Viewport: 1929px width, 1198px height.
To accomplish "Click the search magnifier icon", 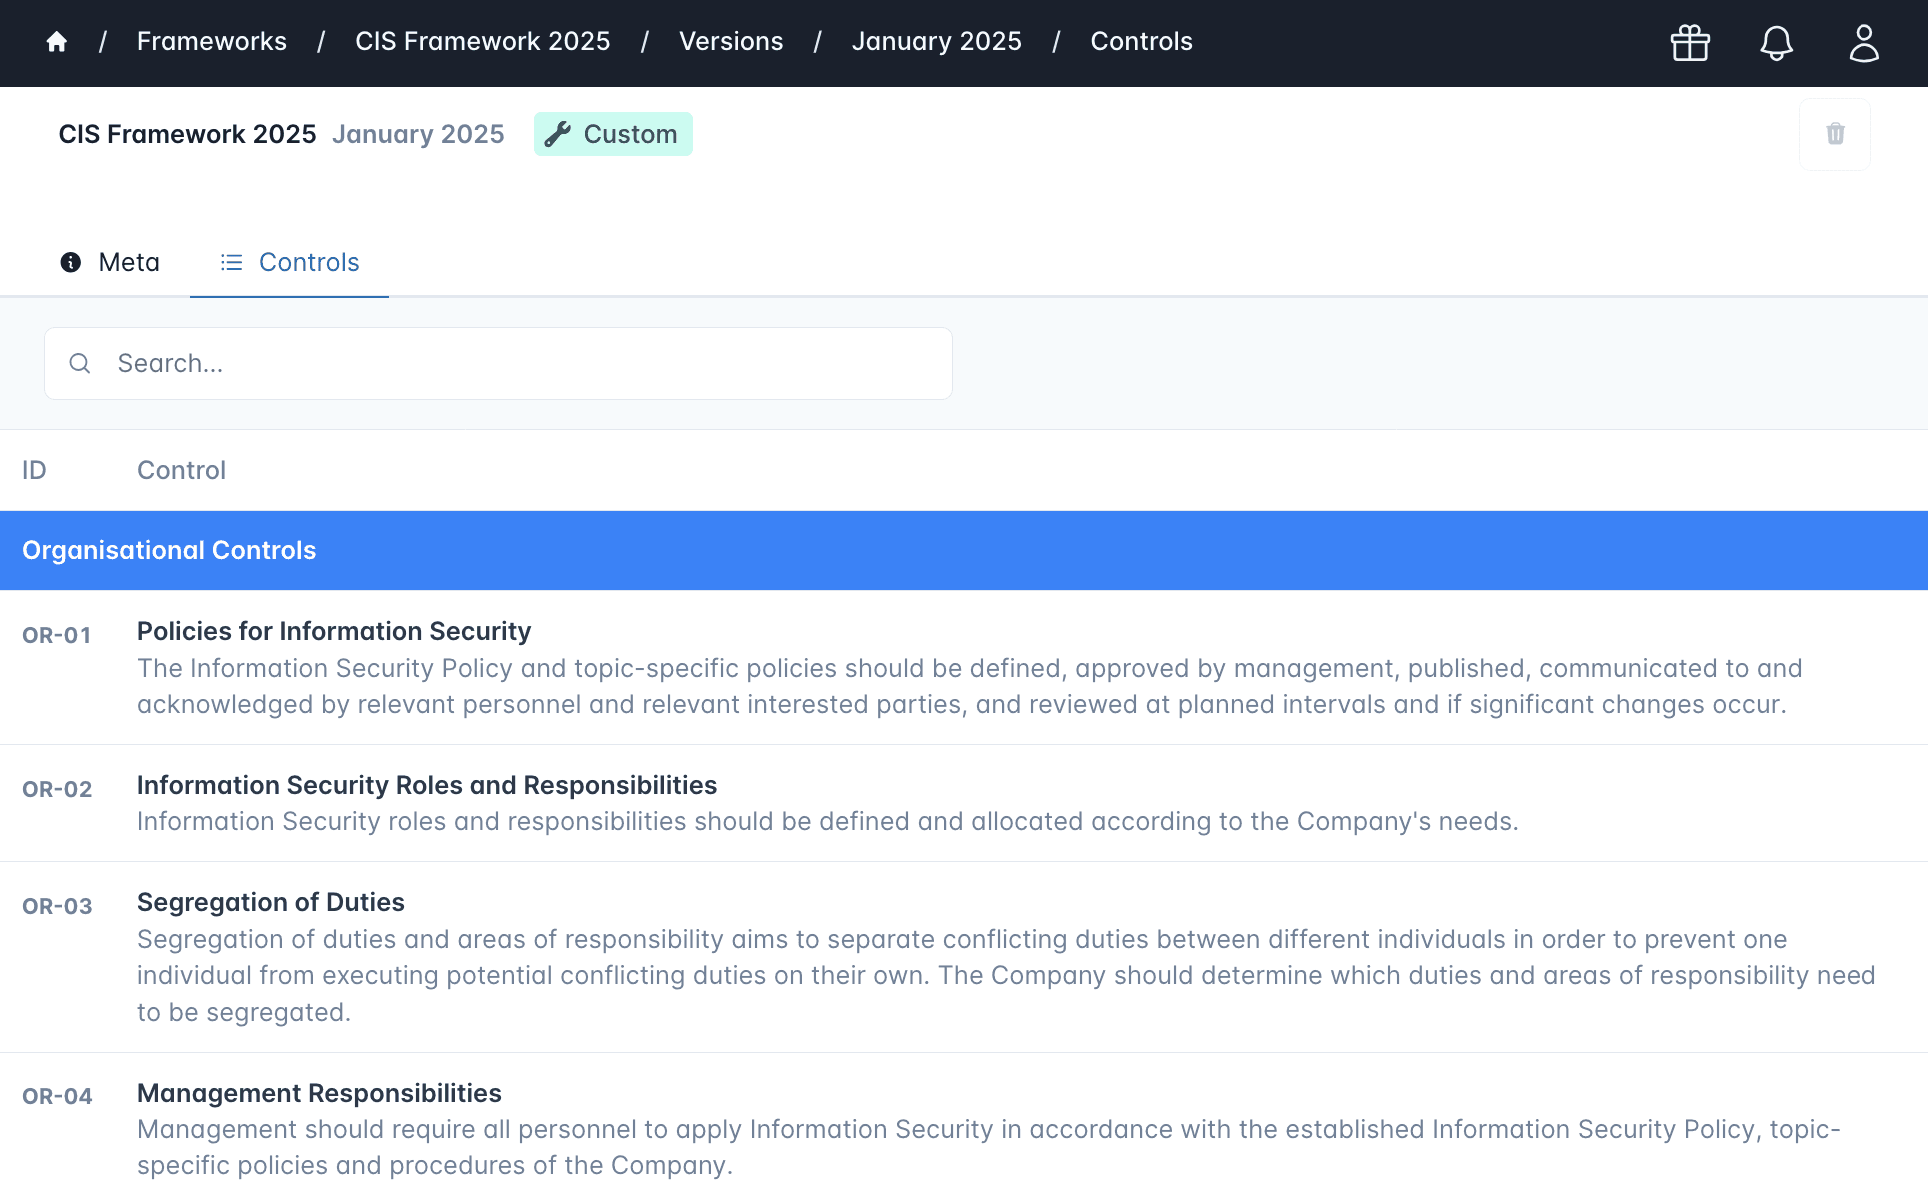I will pyautogui.click(x=80, y=363).
